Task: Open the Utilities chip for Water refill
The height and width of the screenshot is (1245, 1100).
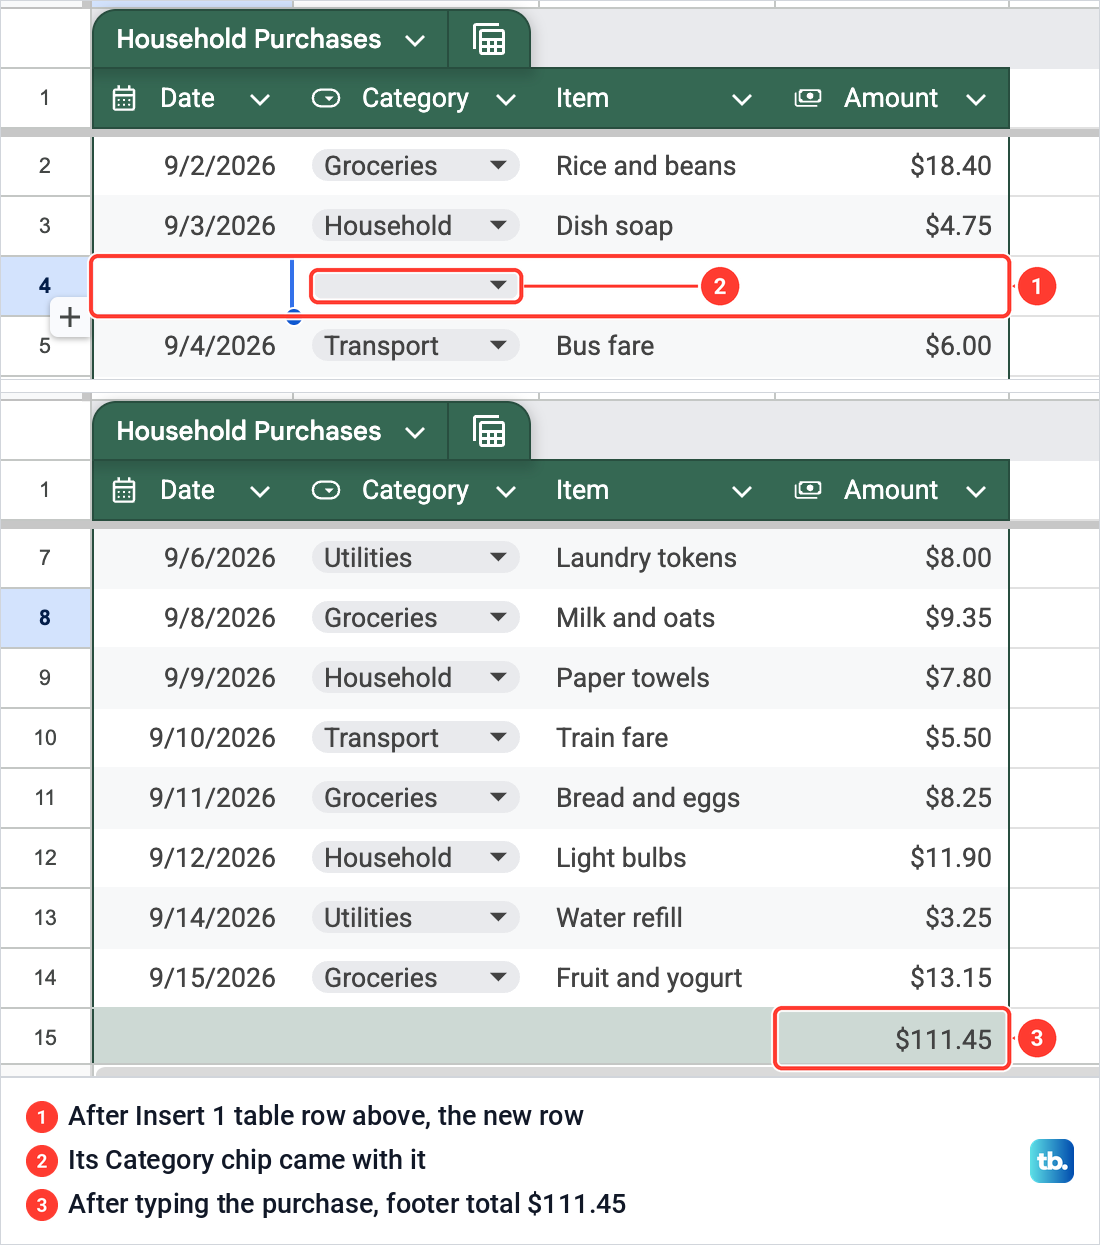Action: coord(415,918)
